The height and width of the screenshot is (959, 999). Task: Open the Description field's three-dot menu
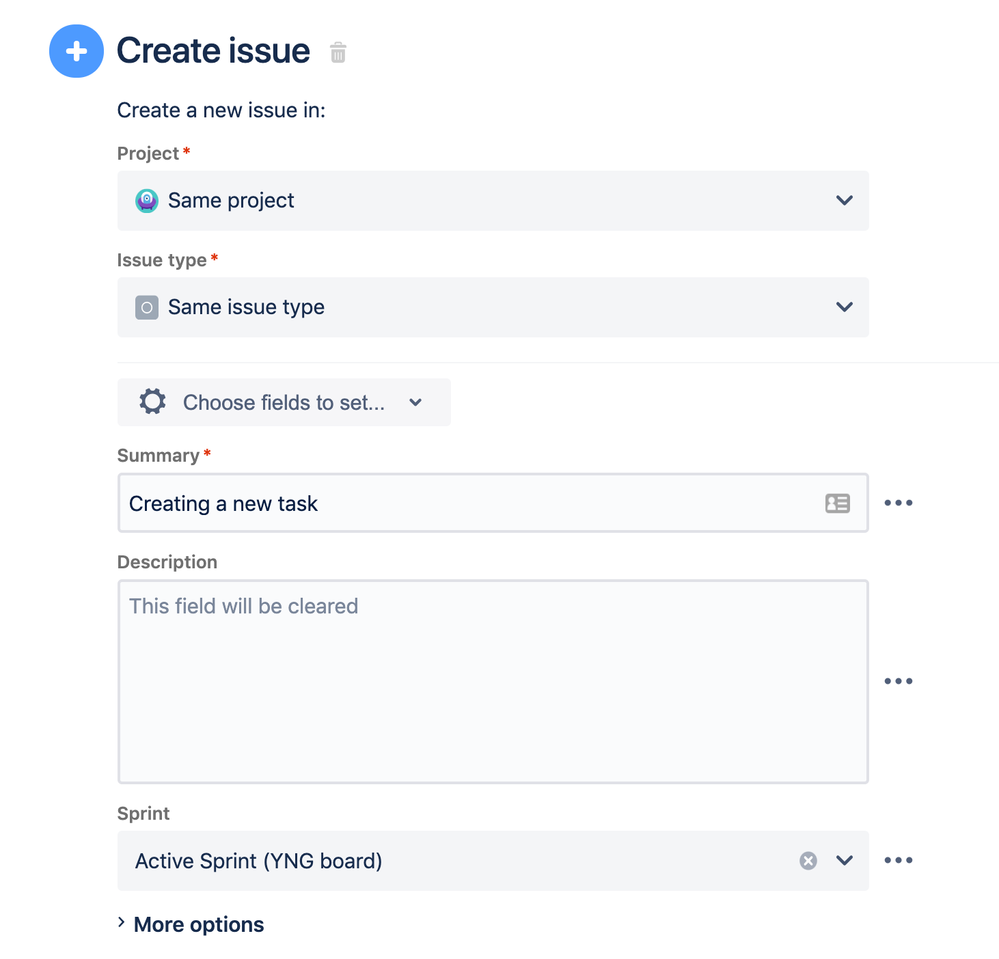898,681
